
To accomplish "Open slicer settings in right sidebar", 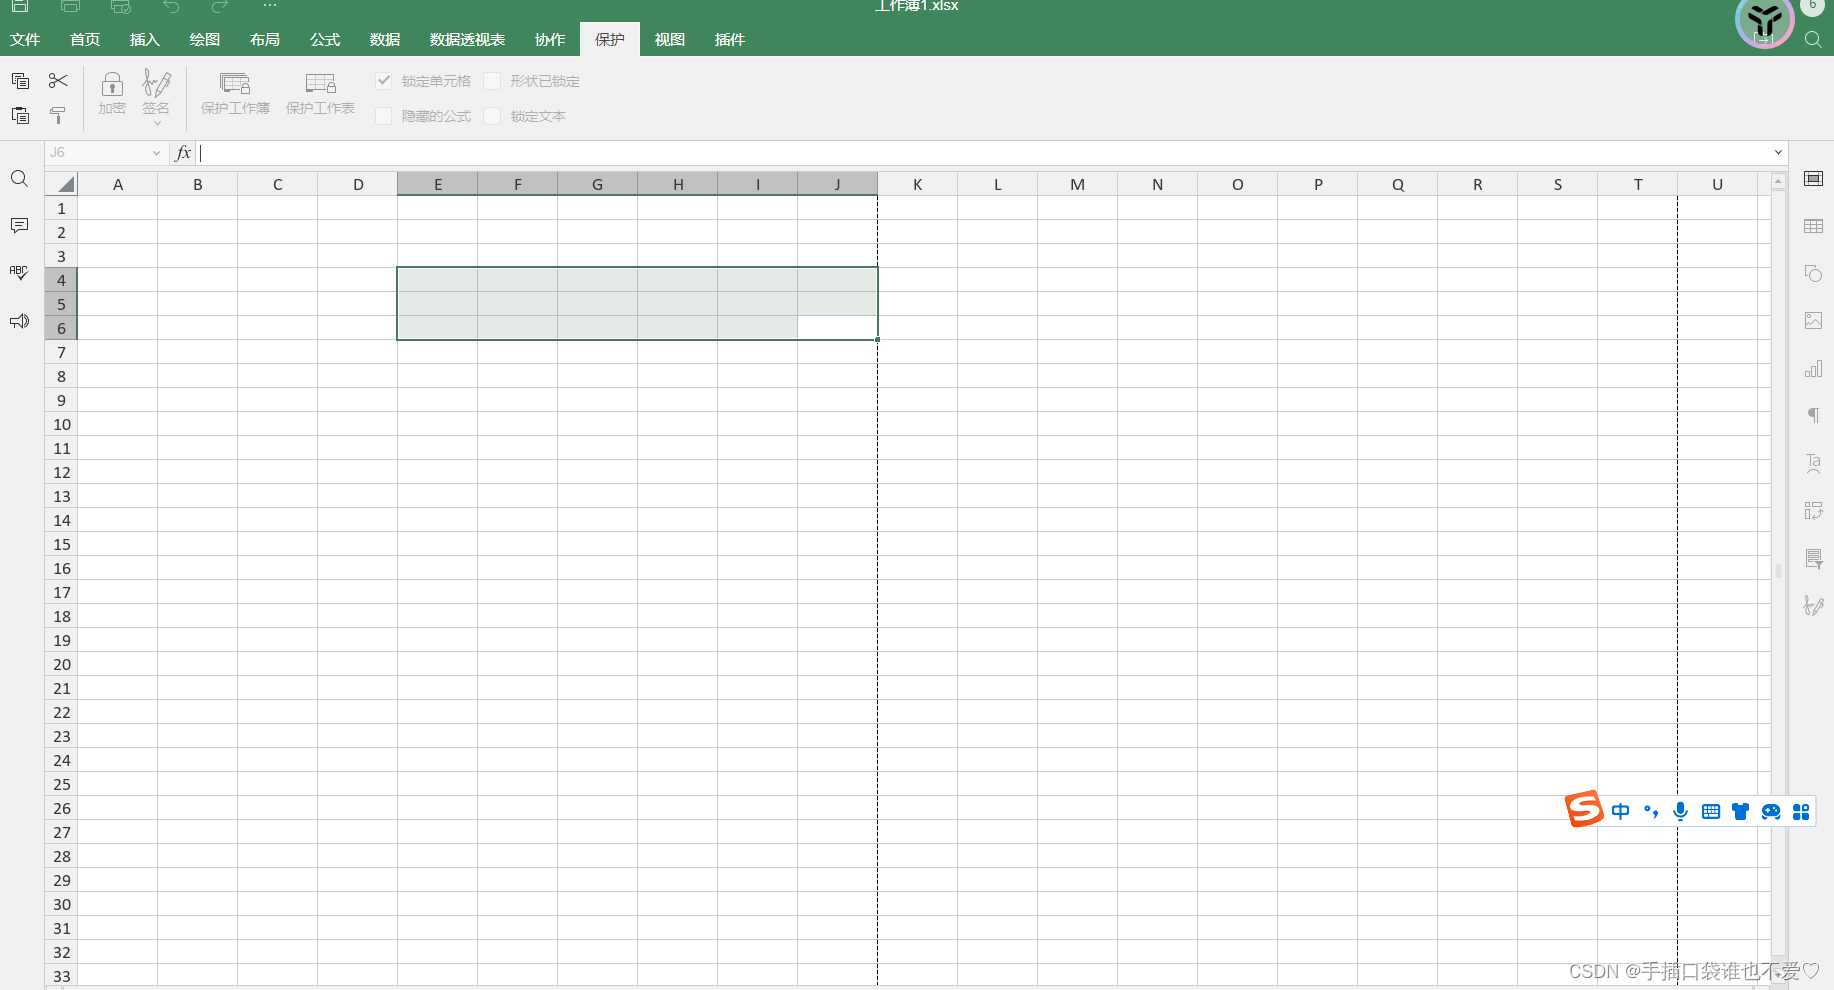I will pos(1813,559).
